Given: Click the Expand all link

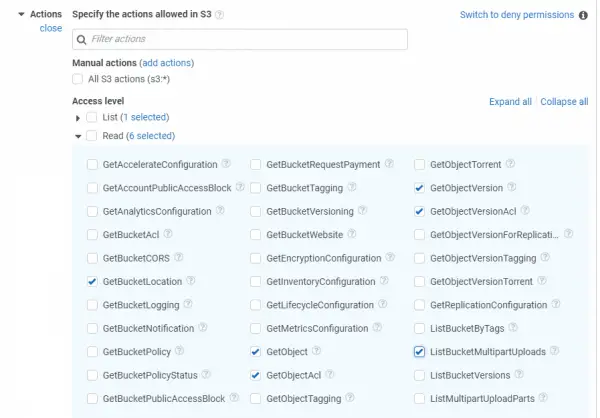Looking at the screenshot, I should coord(510,102).
